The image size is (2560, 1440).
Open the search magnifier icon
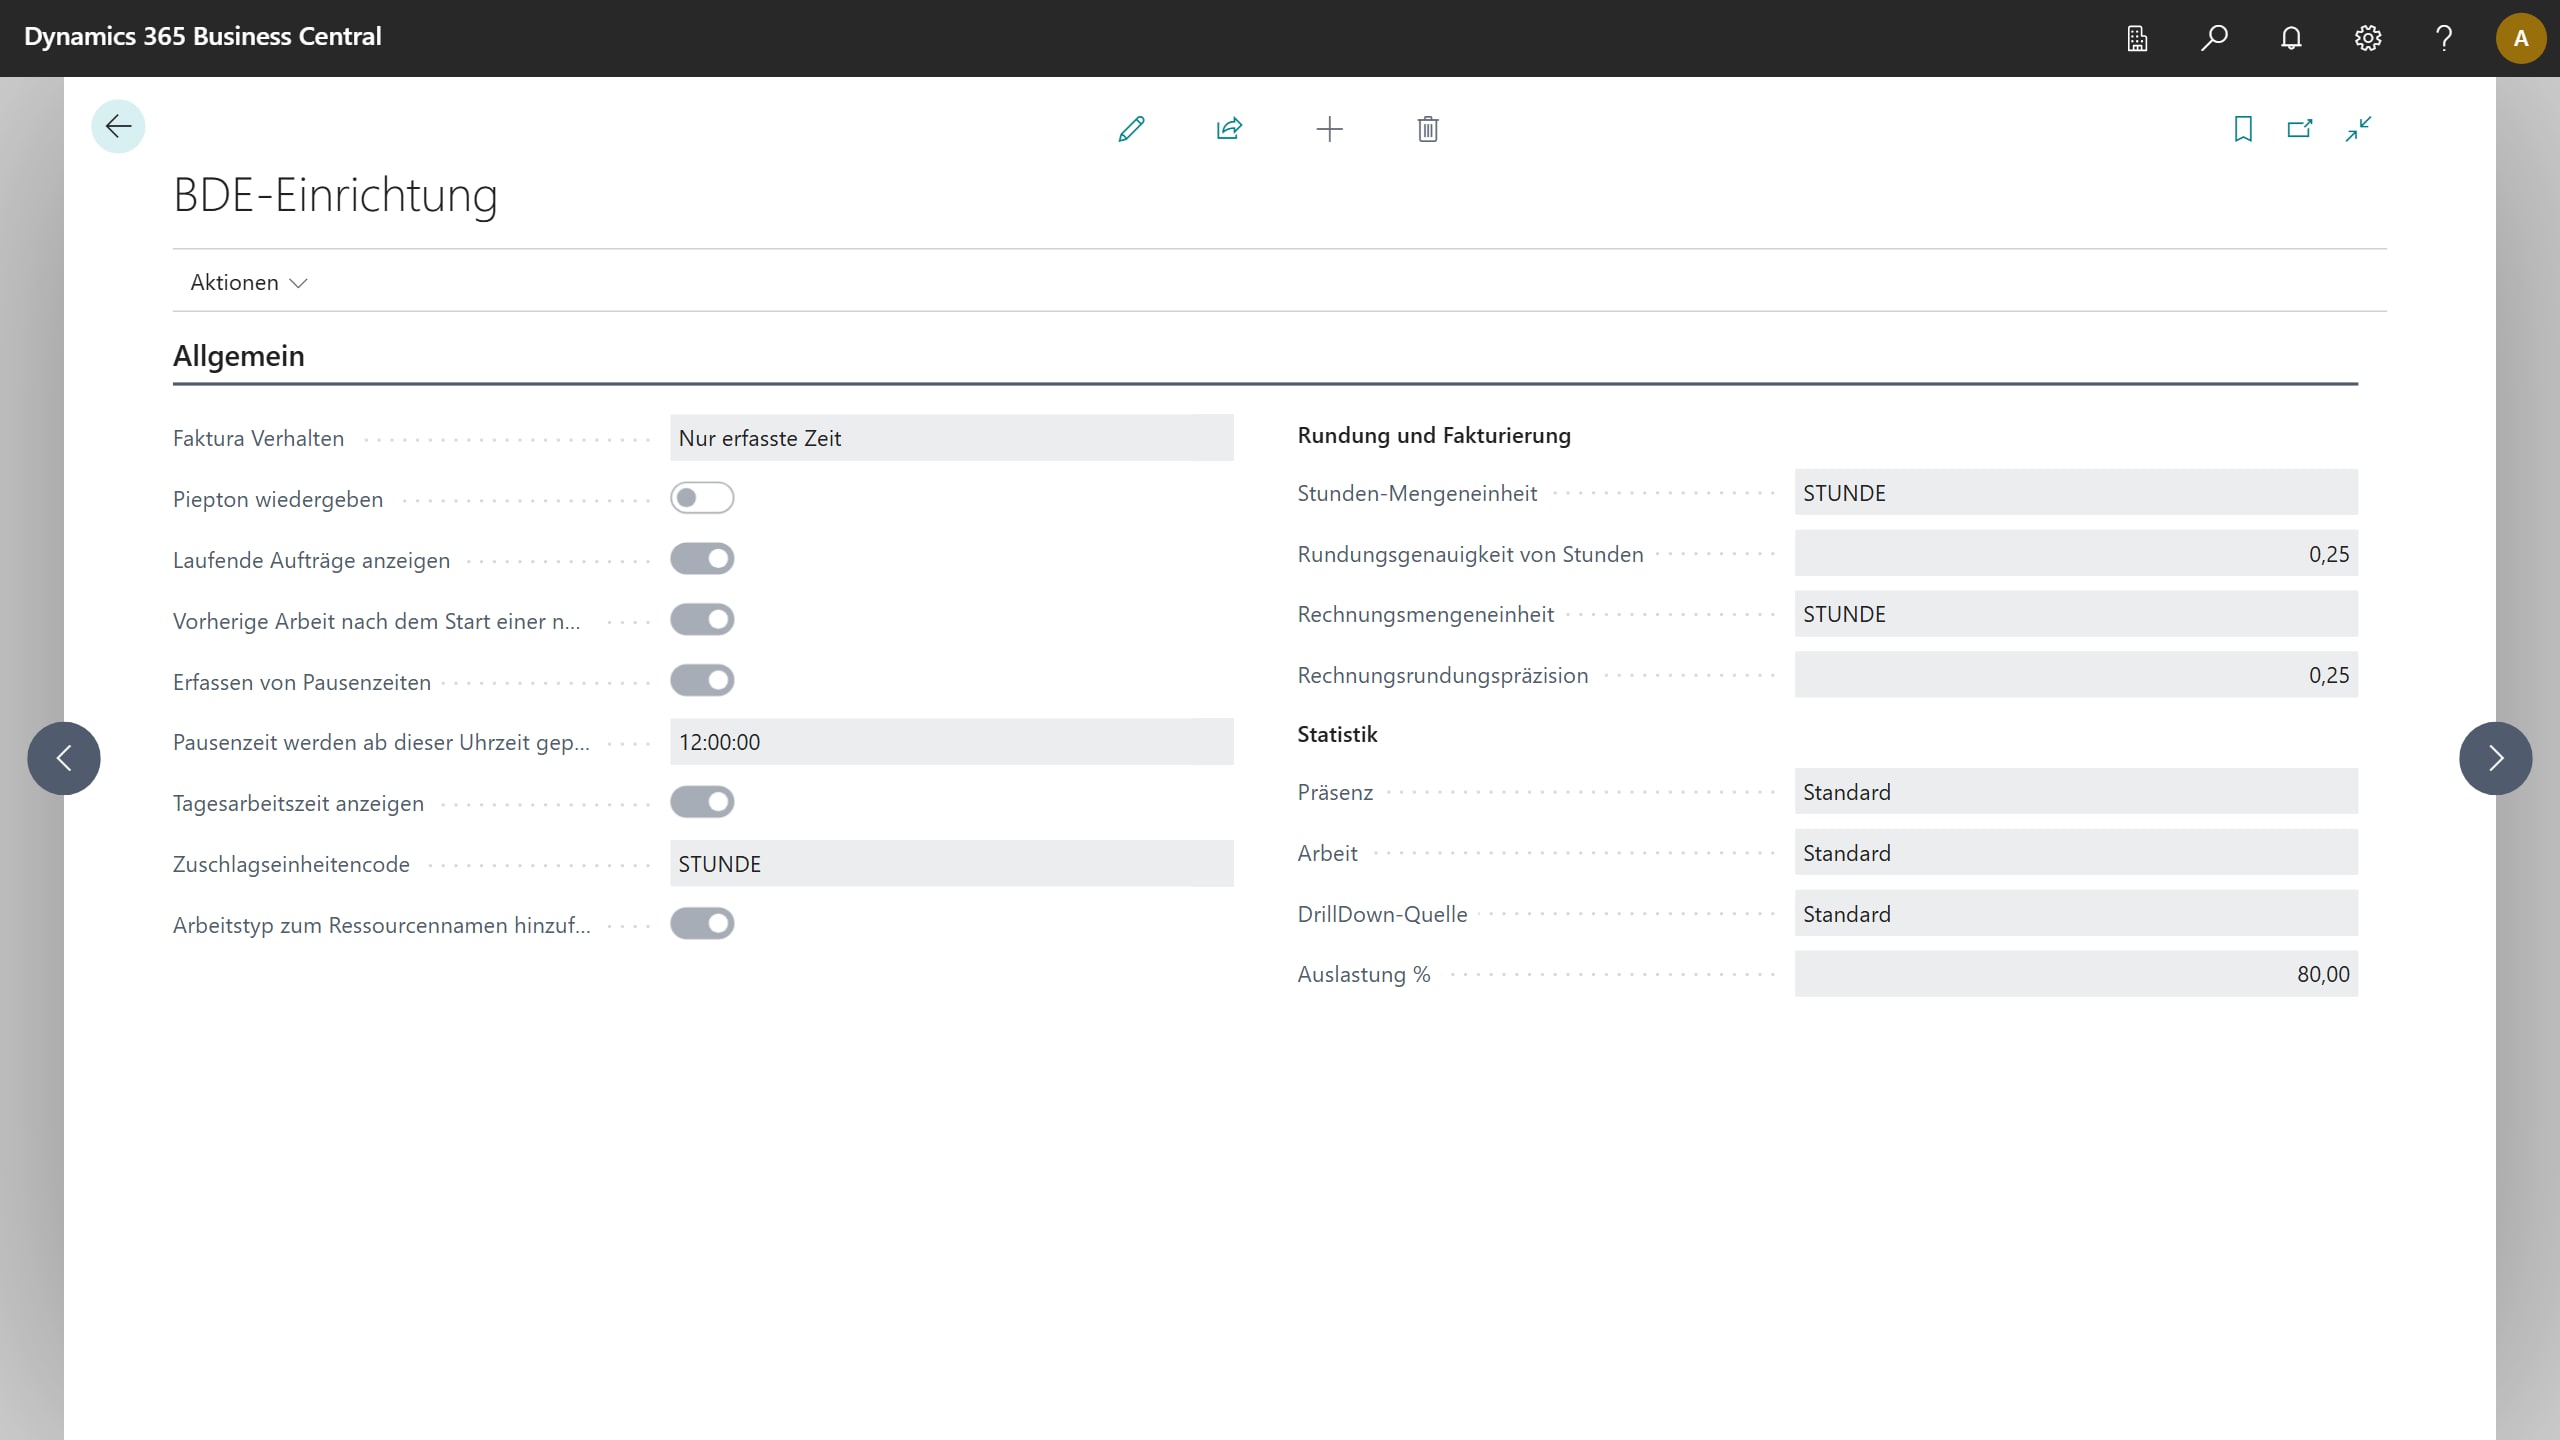coord(2214,38)
